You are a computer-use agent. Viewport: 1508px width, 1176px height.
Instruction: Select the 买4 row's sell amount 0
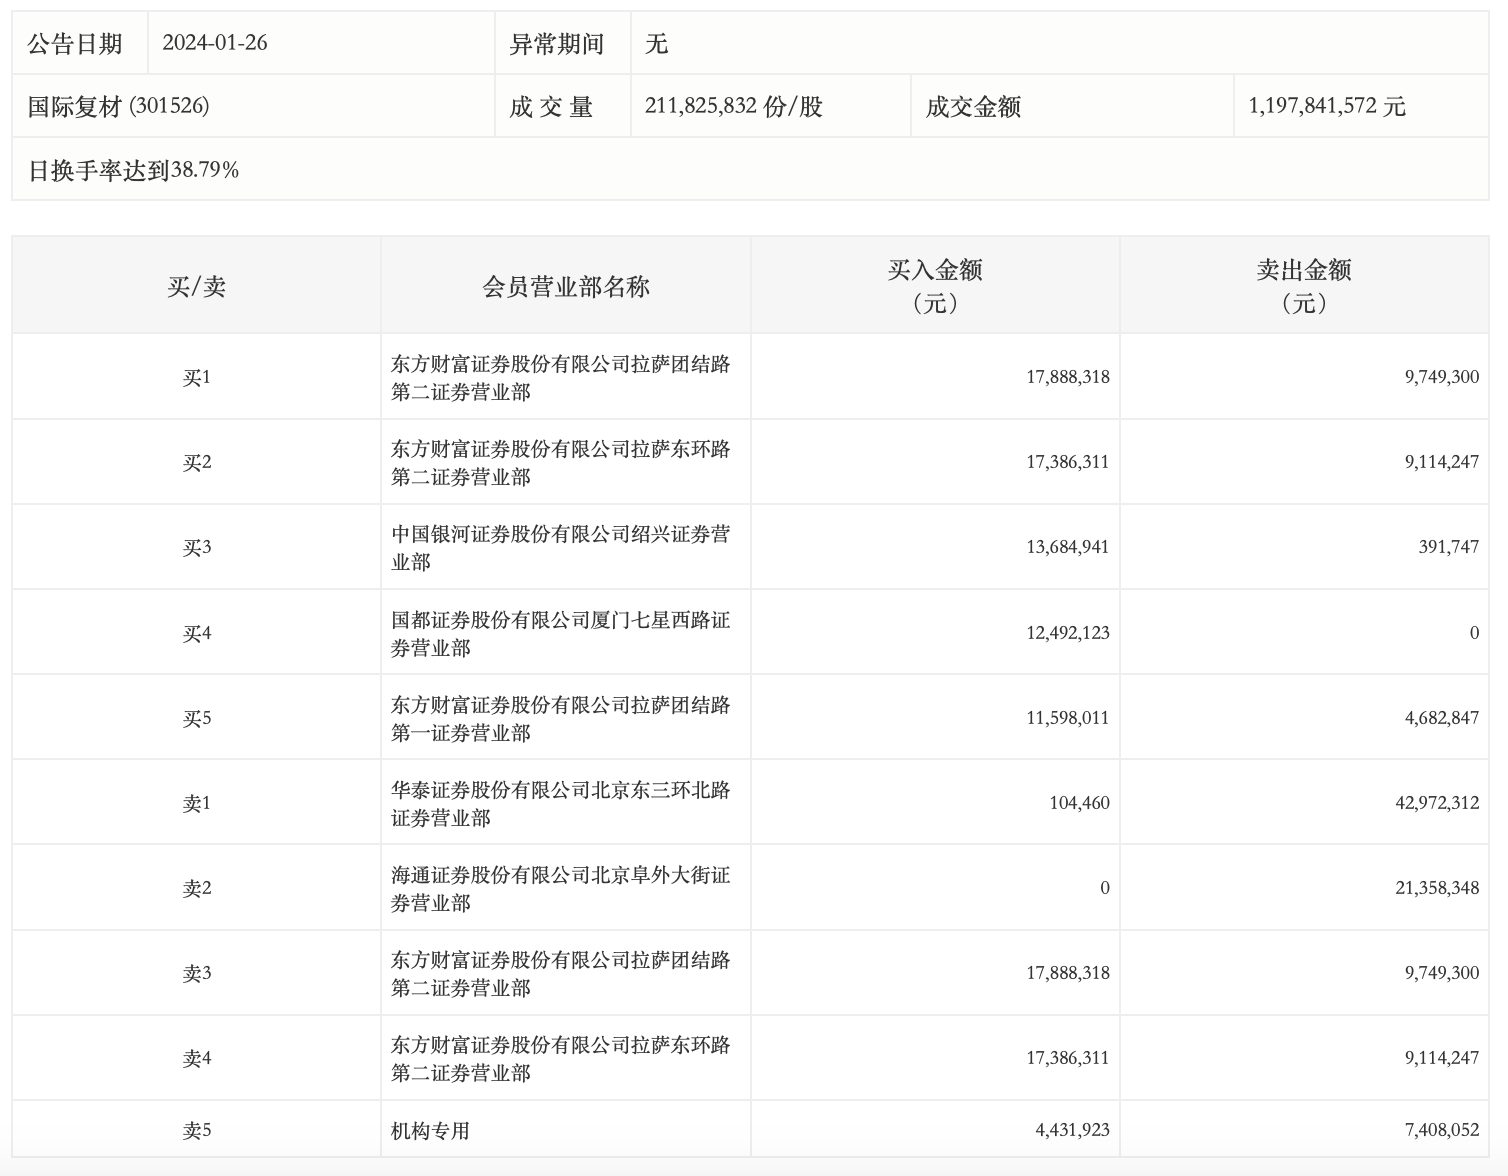click(x=1474, y=633)
